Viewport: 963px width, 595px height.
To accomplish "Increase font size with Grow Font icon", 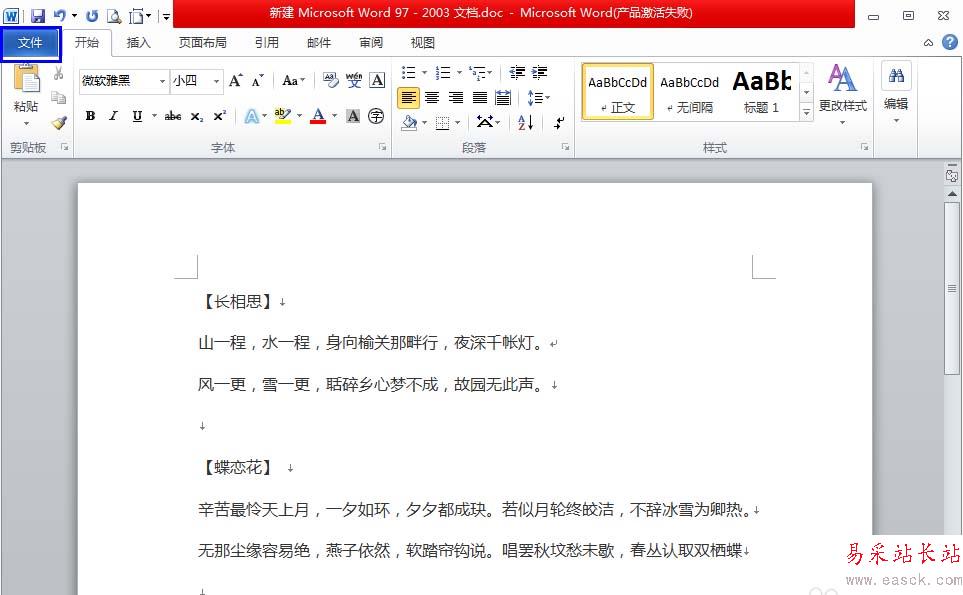I will point(236,80).
